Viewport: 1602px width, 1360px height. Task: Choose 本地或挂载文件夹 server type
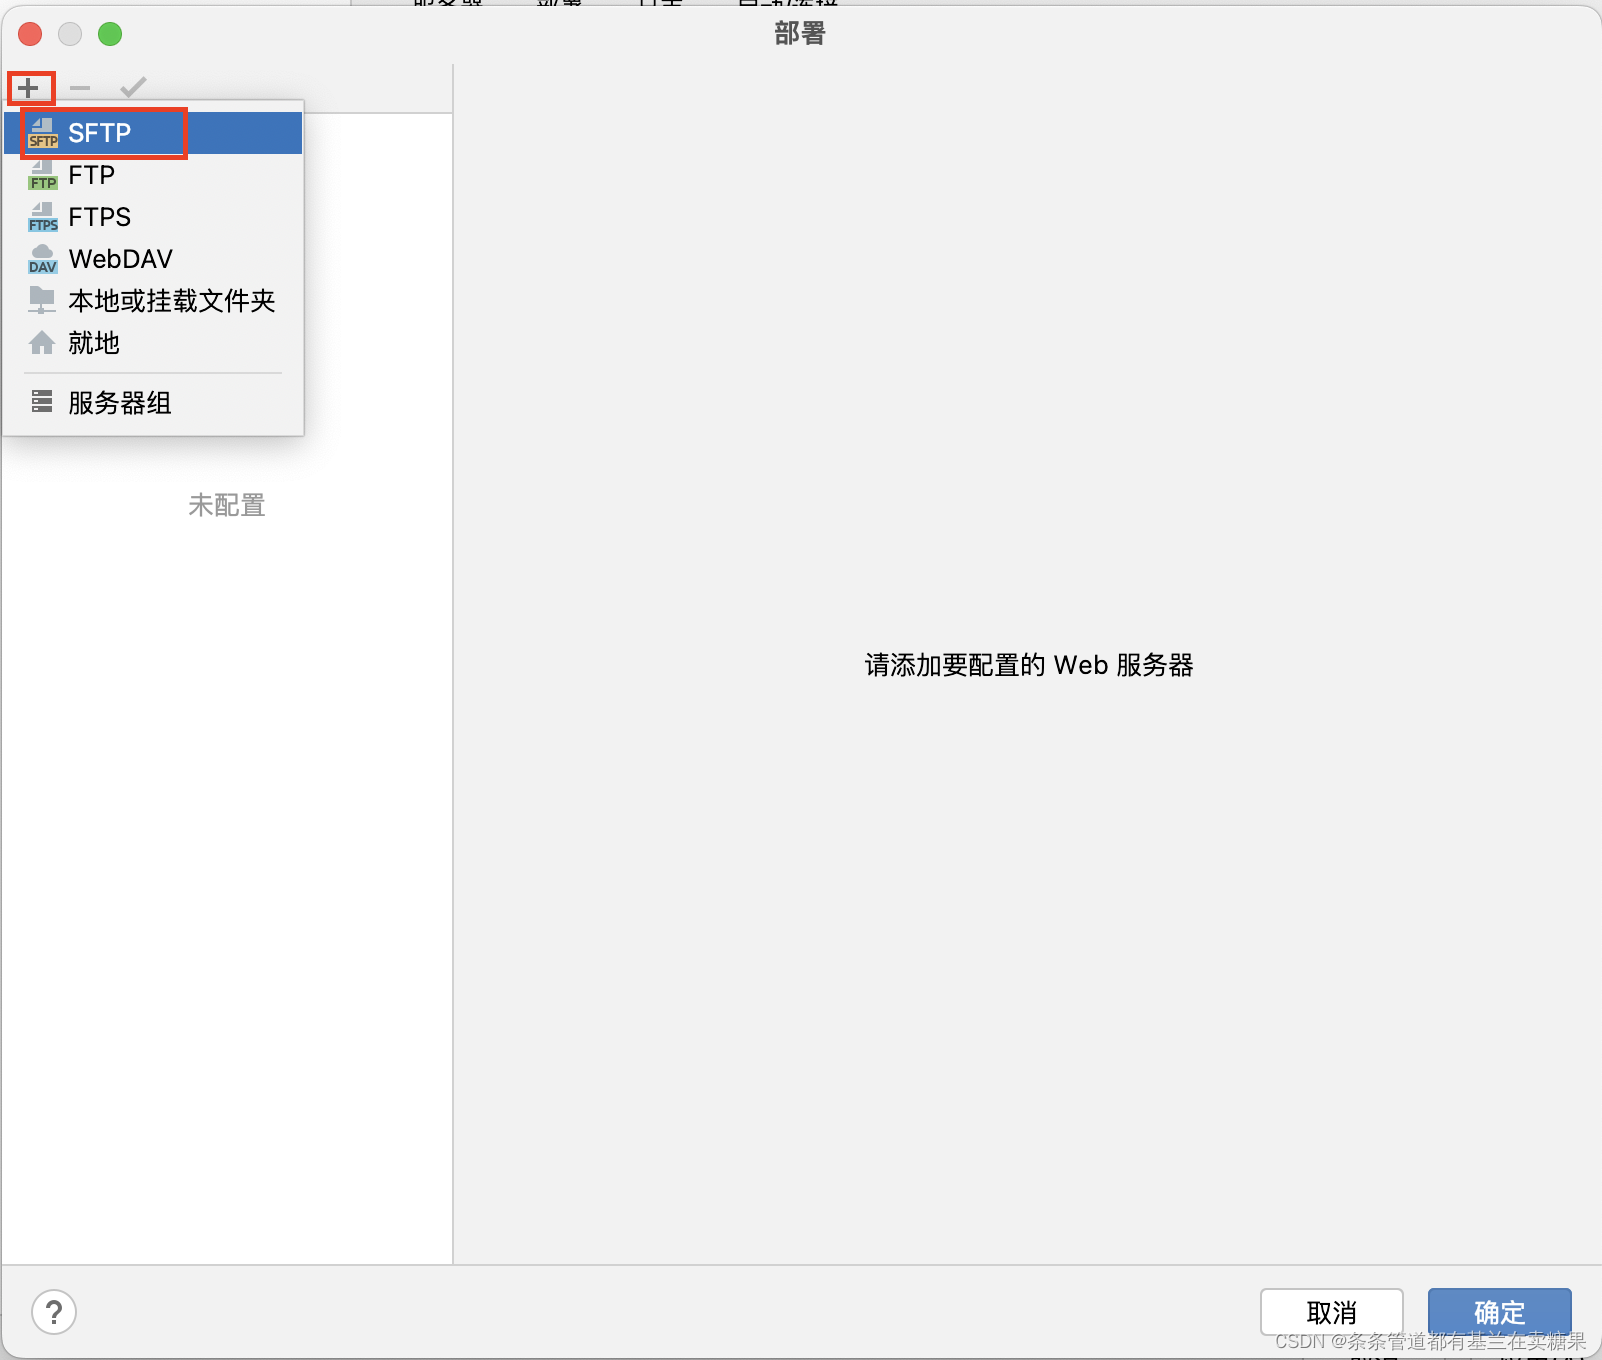pos(153,301)
